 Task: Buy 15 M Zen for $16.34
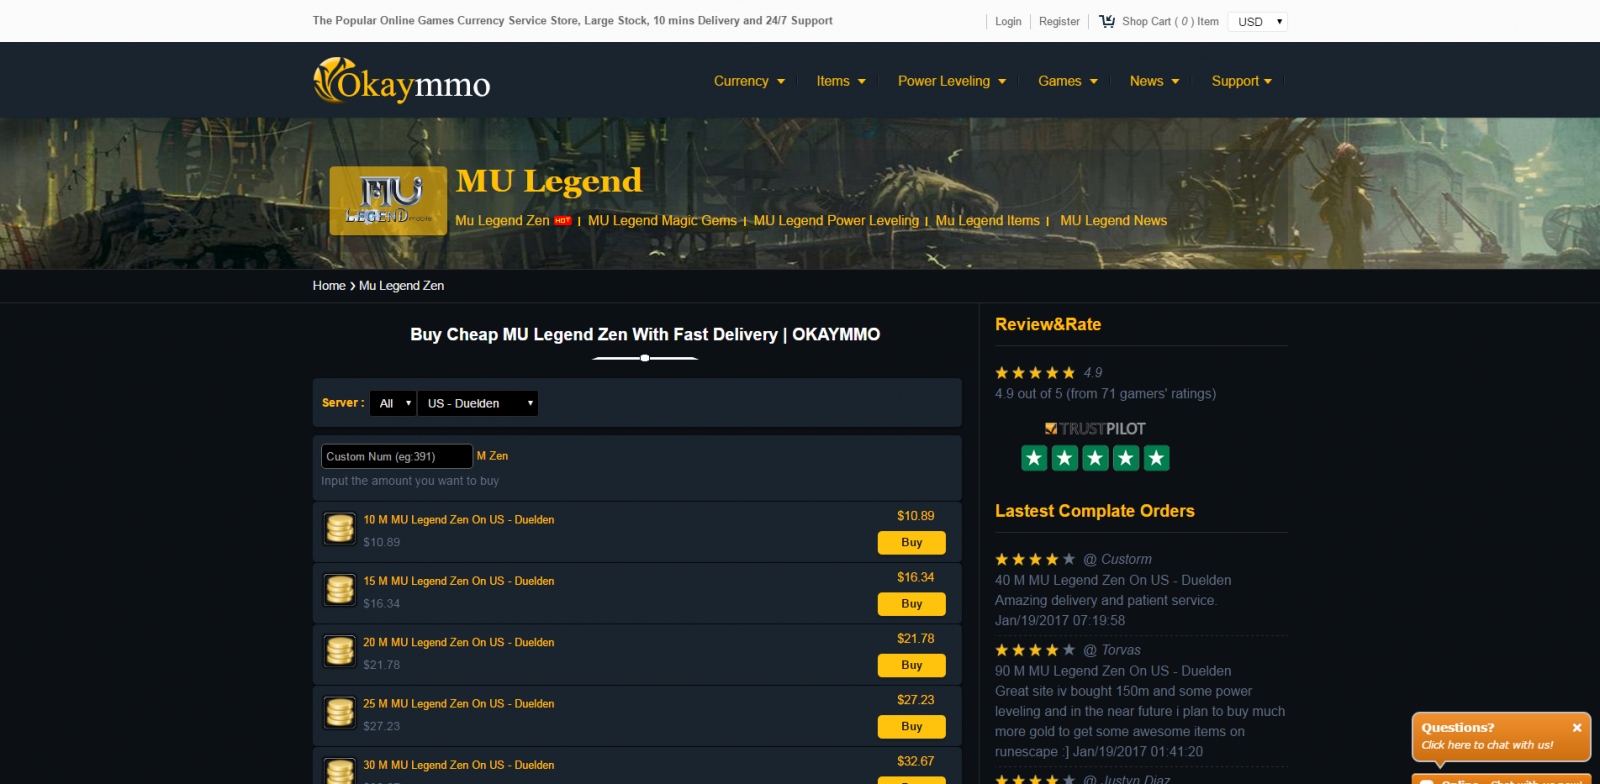coord(912,604)
